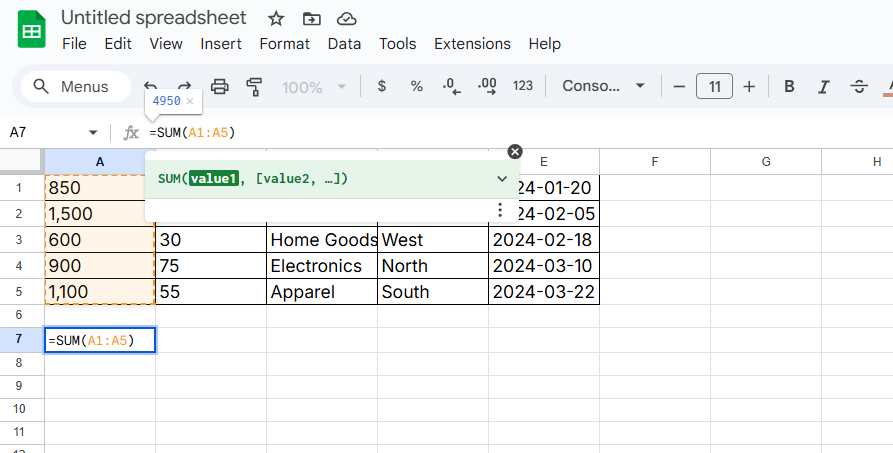Open the Extensions menu
The image size is (893, 453).
pos(472,44)
